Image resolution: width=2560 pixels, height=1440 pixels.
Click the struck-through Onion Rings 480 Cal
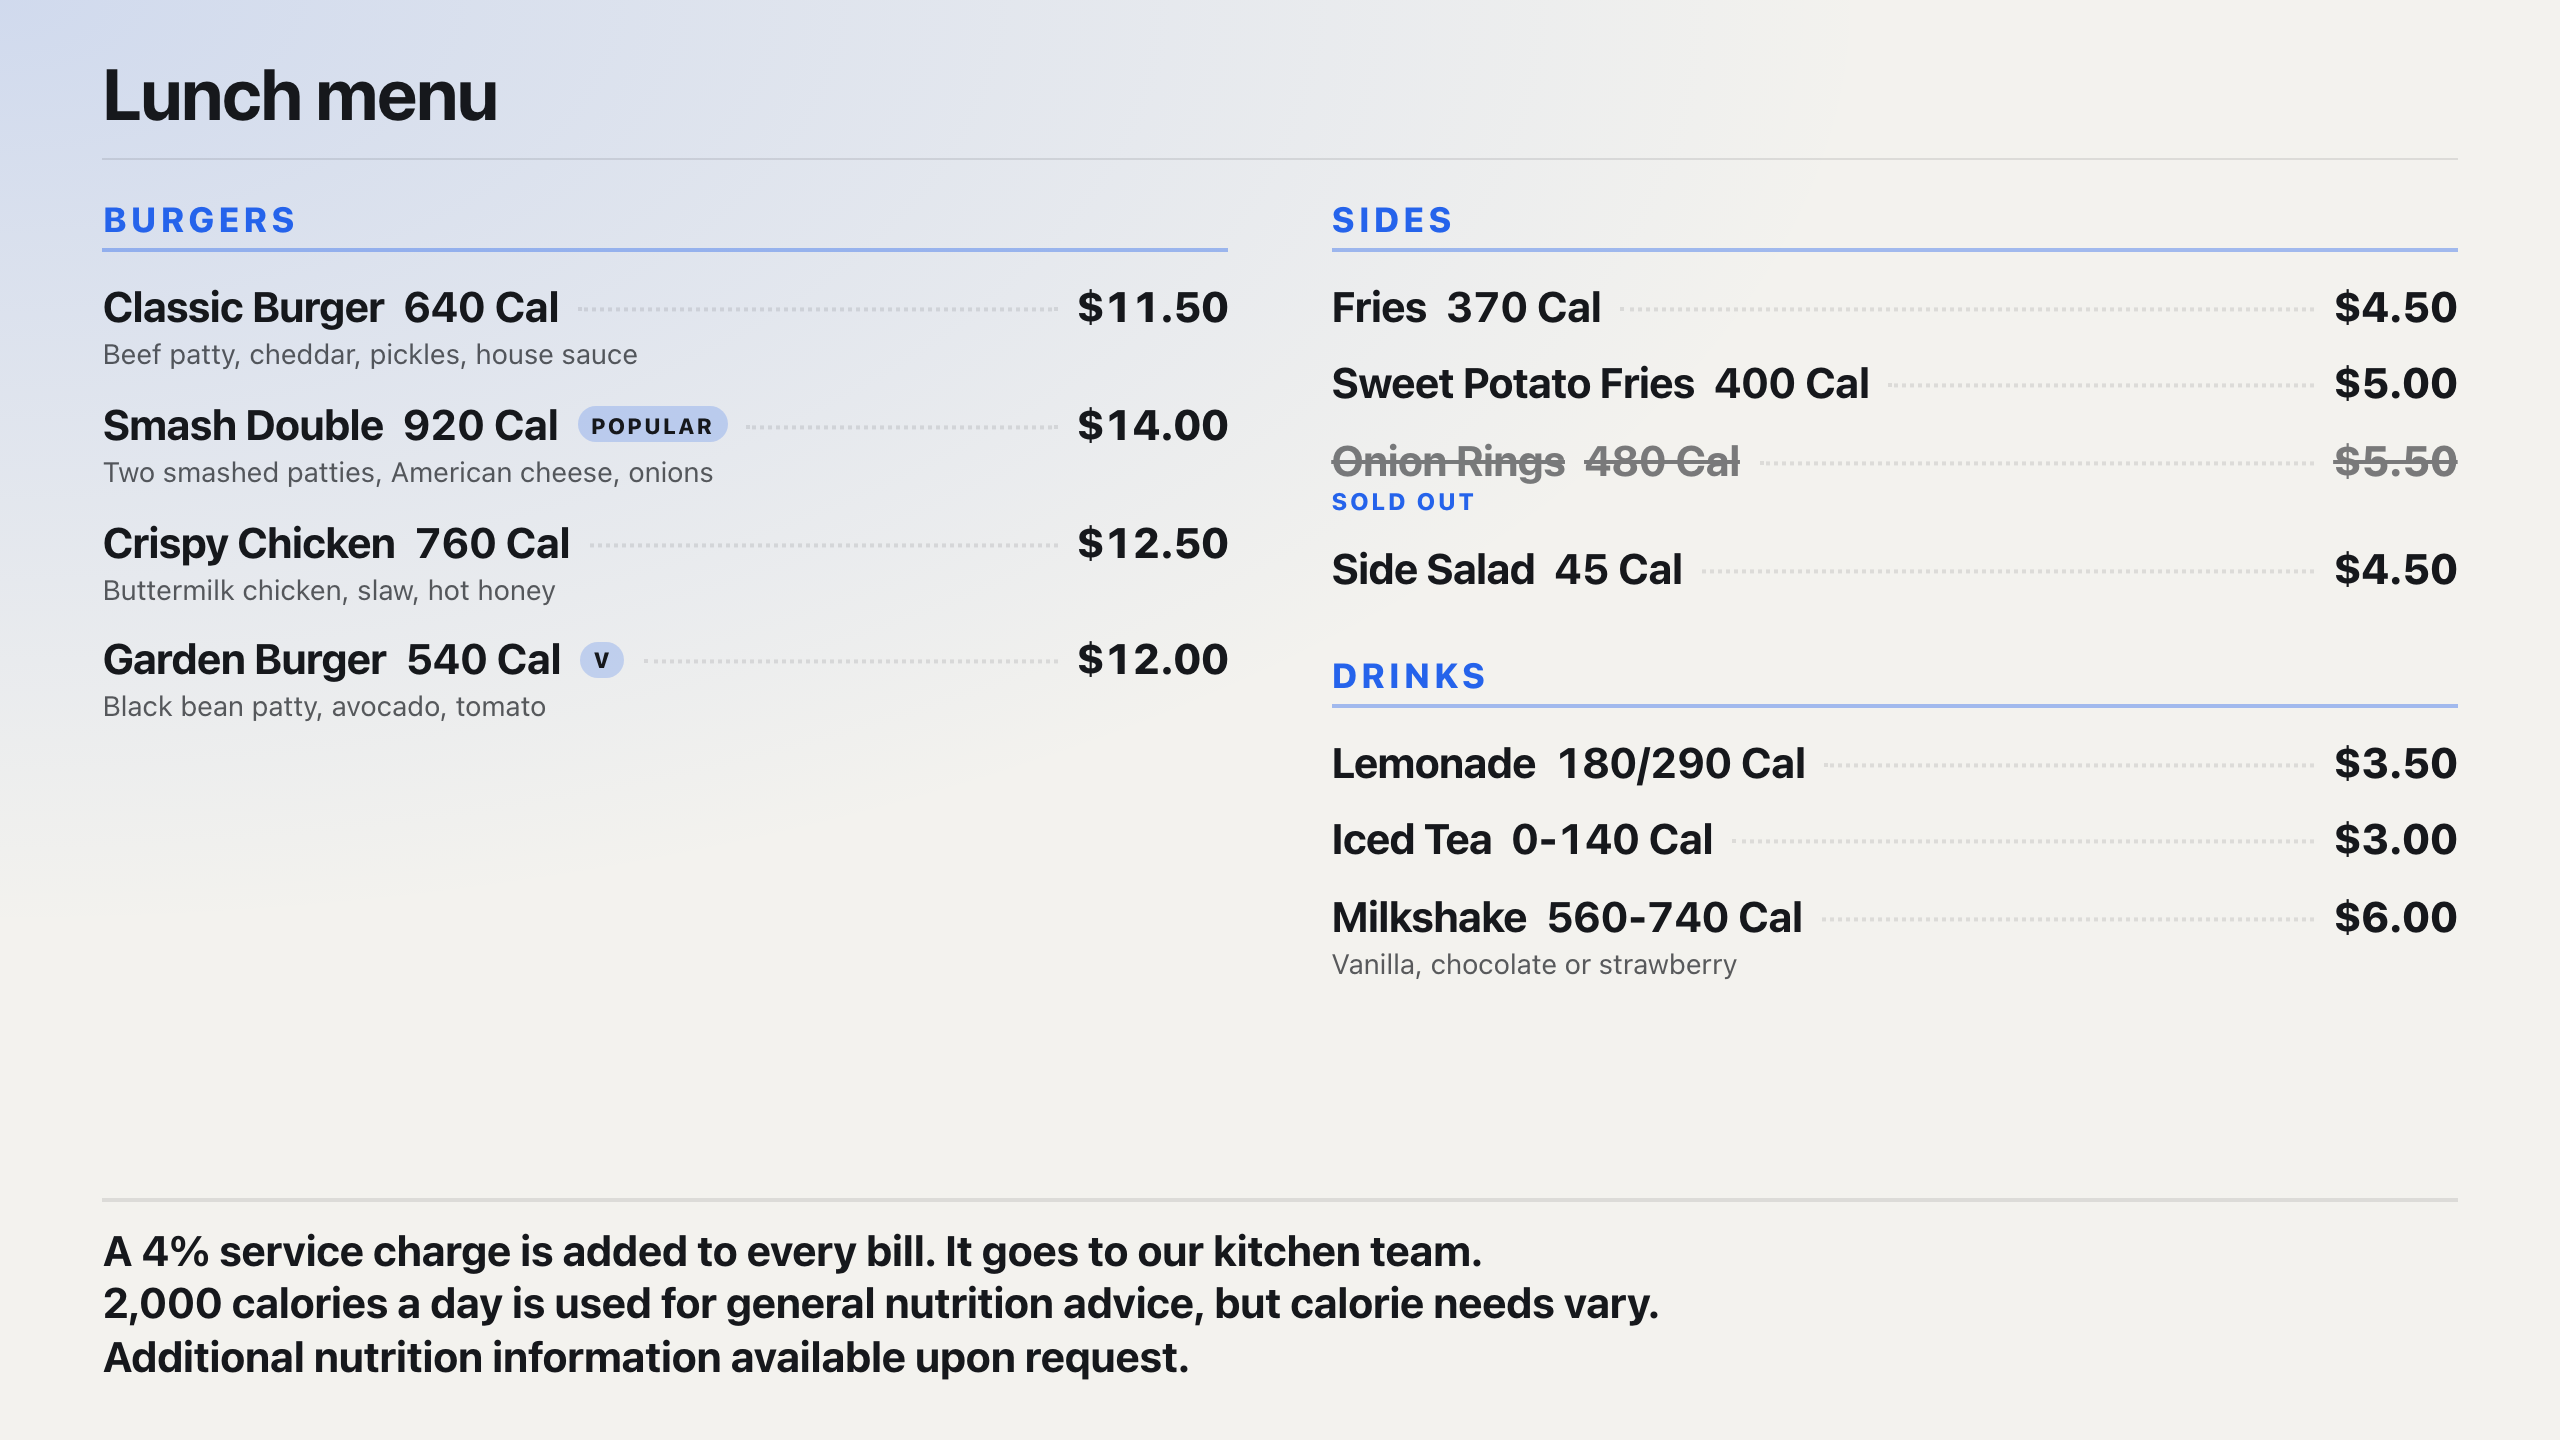pos(1535,462)
